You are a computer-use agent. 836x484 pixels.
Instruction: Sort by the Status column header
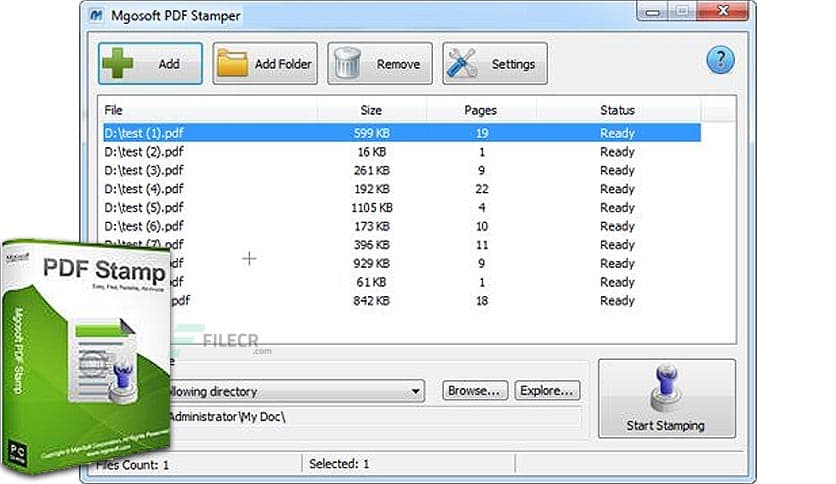coord(617,110)
